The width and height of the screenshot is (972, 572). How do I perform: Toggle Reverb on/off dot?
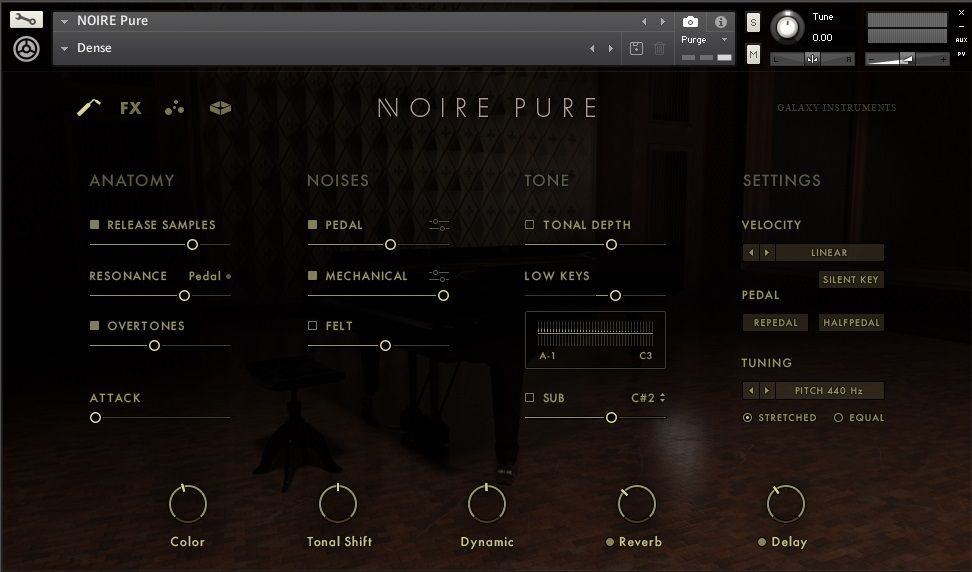[x=610, y=542]
